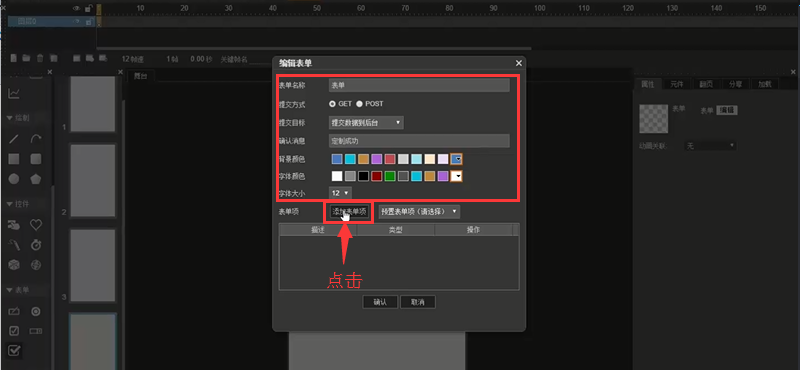The height and width of the screenshot is (370, 800).
Task: Select the Heart control icon
Action: click(x=36, y=225)
